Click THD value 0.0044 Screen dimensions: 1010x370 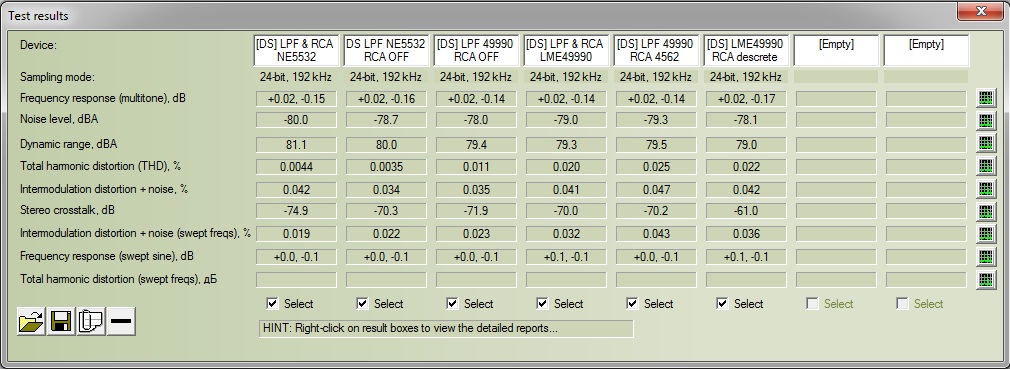296,167
